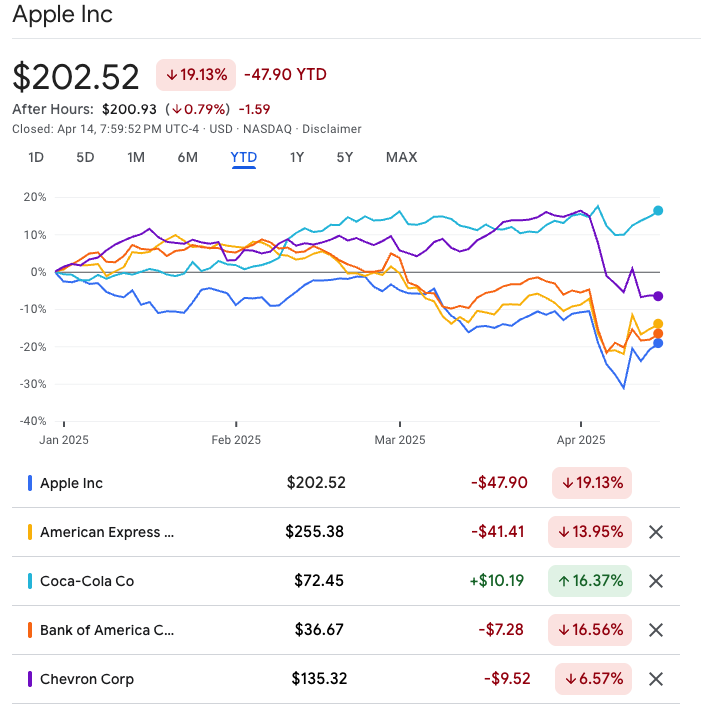Remove Coca-Cola Co from comparison
This screenshot has height=709, width=701.
click(656, 581)
